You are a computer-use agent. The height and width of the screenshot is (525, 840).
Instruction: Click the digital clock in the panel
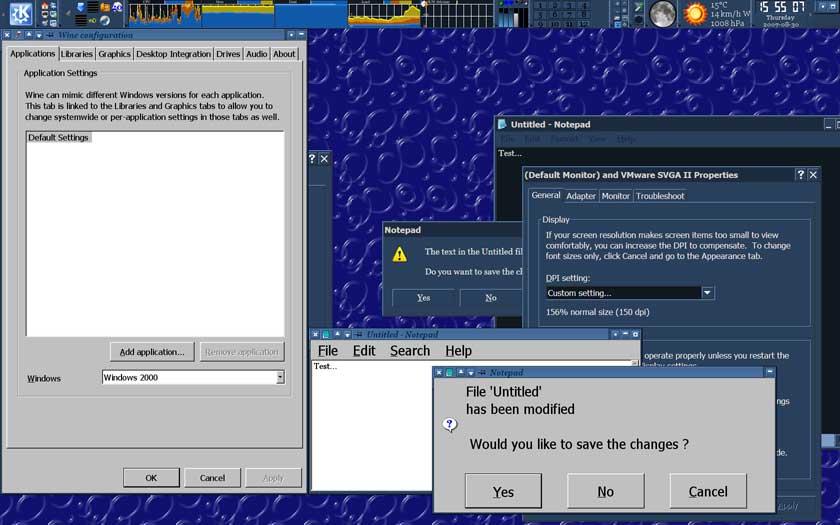pyautogui.click(x=783, y=8)
